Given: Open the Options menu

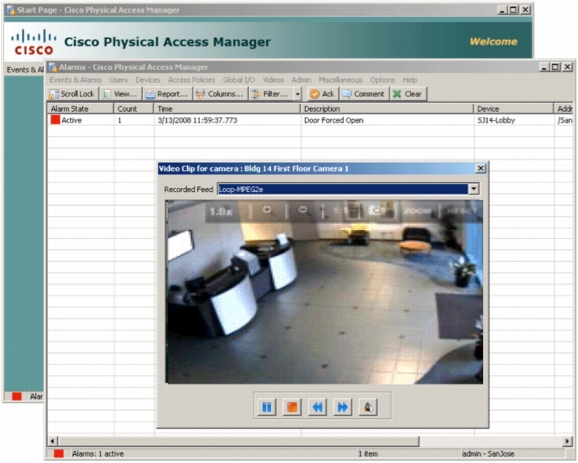Looking at the screenshot, I should click(x=382, y=80).
